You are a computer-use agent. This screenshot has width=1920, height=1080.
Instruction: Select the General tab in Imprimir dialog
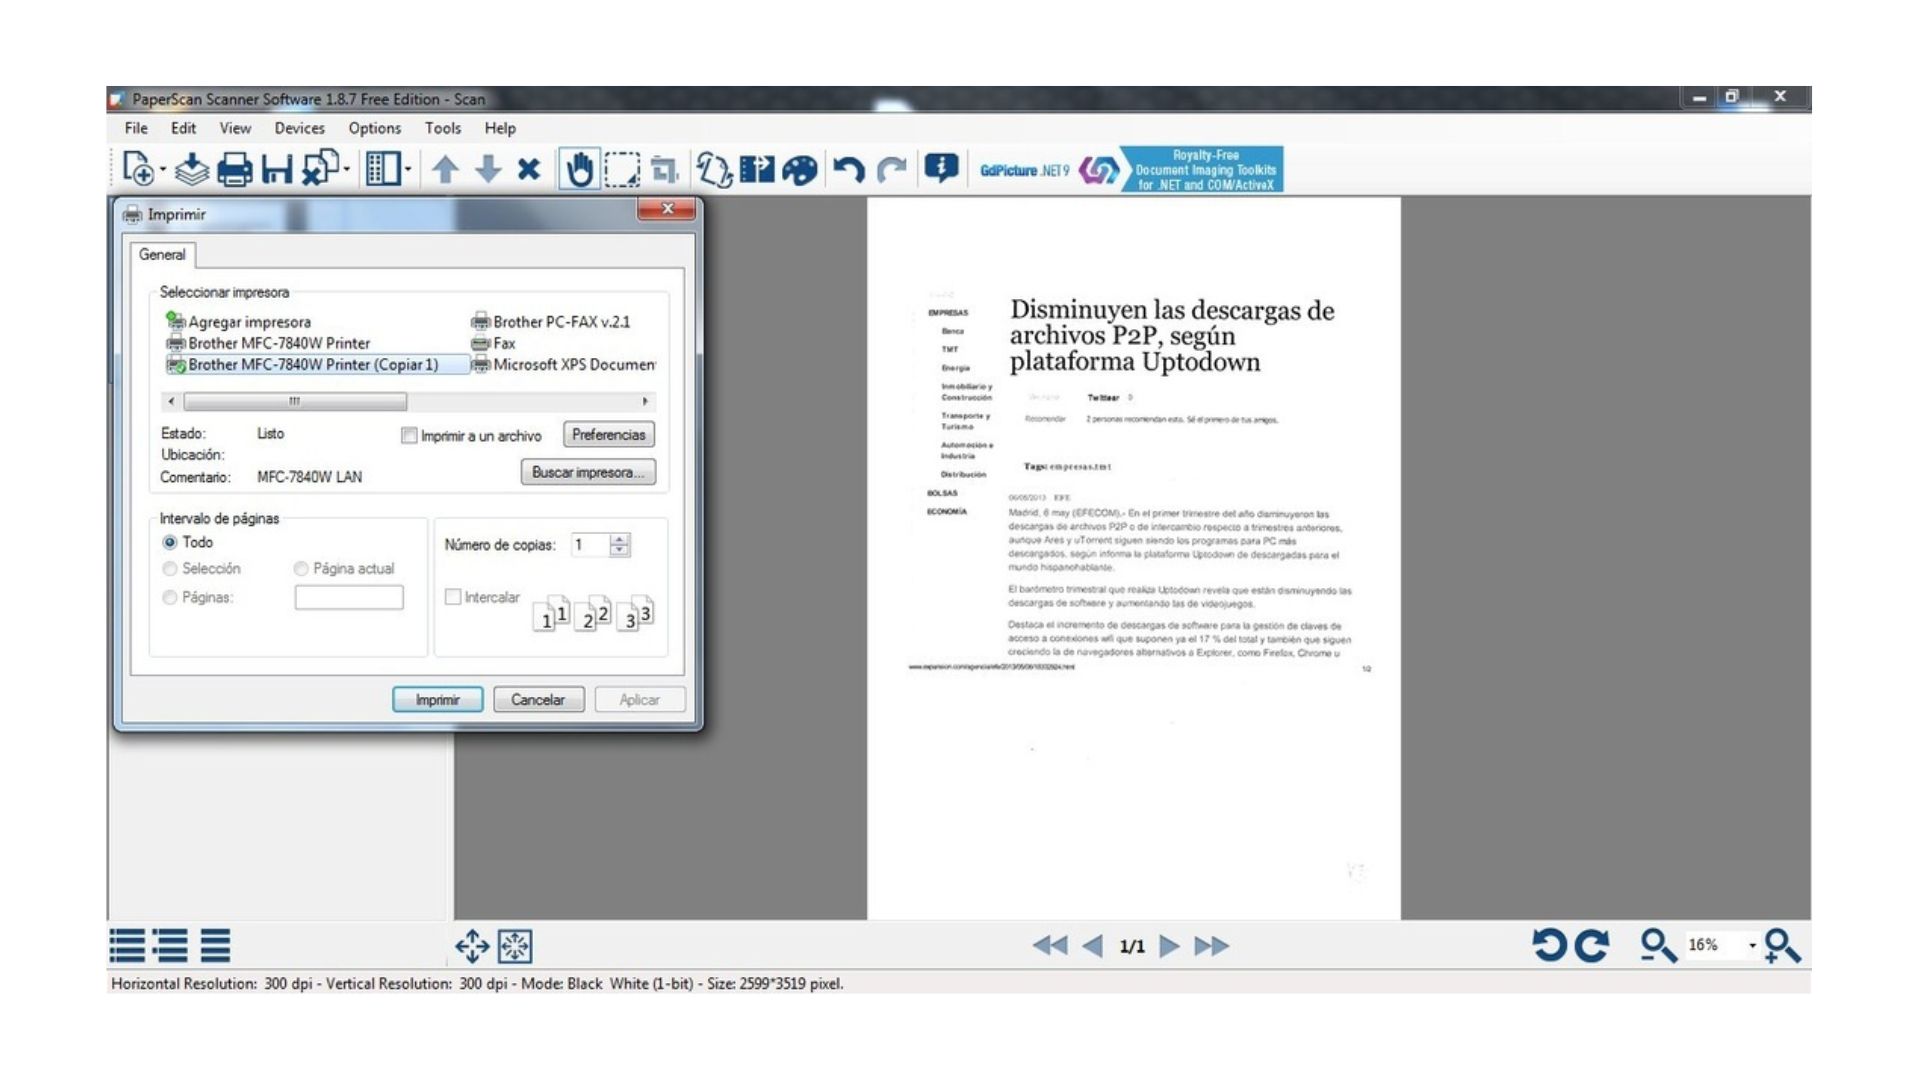(x=162, y=254)
